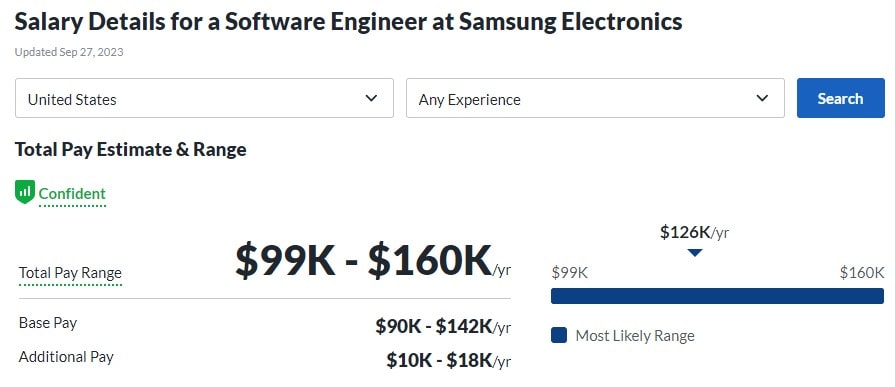Click the blue salary range bar
The height and width of the screenshot is (387, 895).
717,296
